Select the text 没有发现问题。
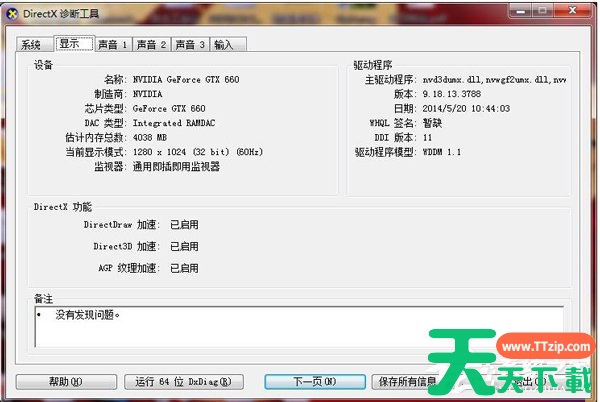This screenshot has width=600, height=402. 88,315
